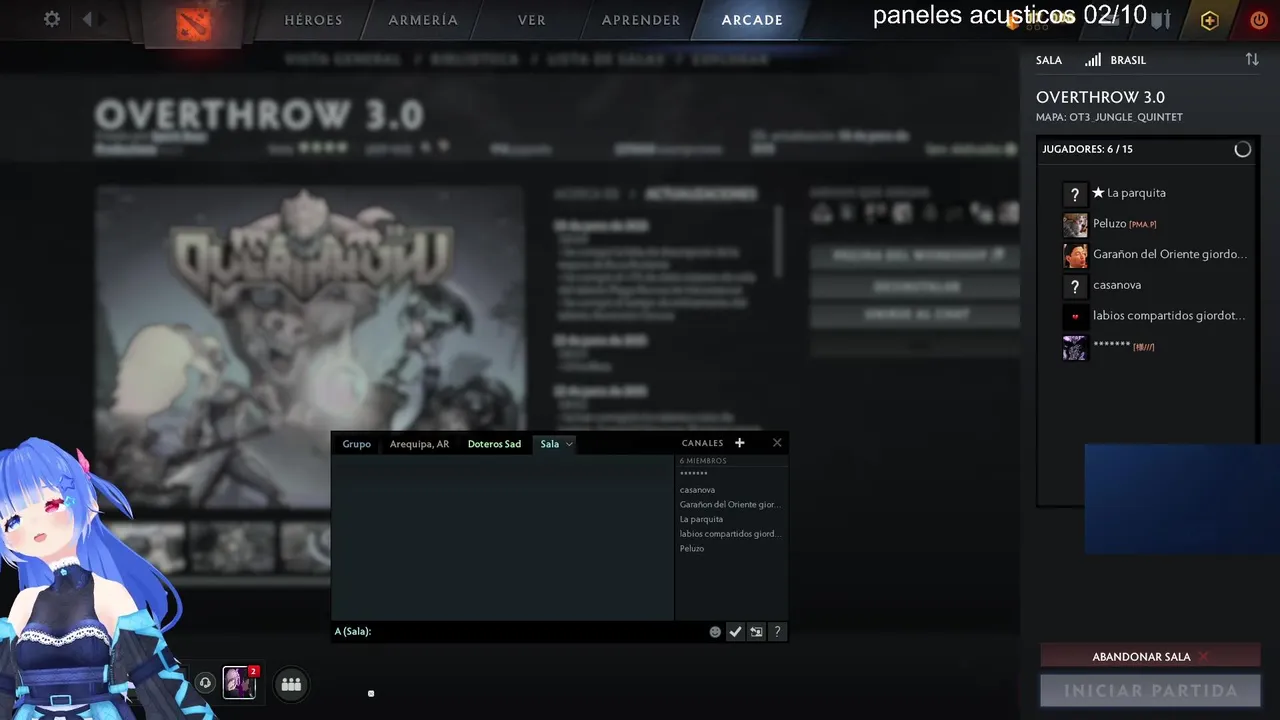
Task: Open the emoticon picker in chat
Action: pos(715,632)
